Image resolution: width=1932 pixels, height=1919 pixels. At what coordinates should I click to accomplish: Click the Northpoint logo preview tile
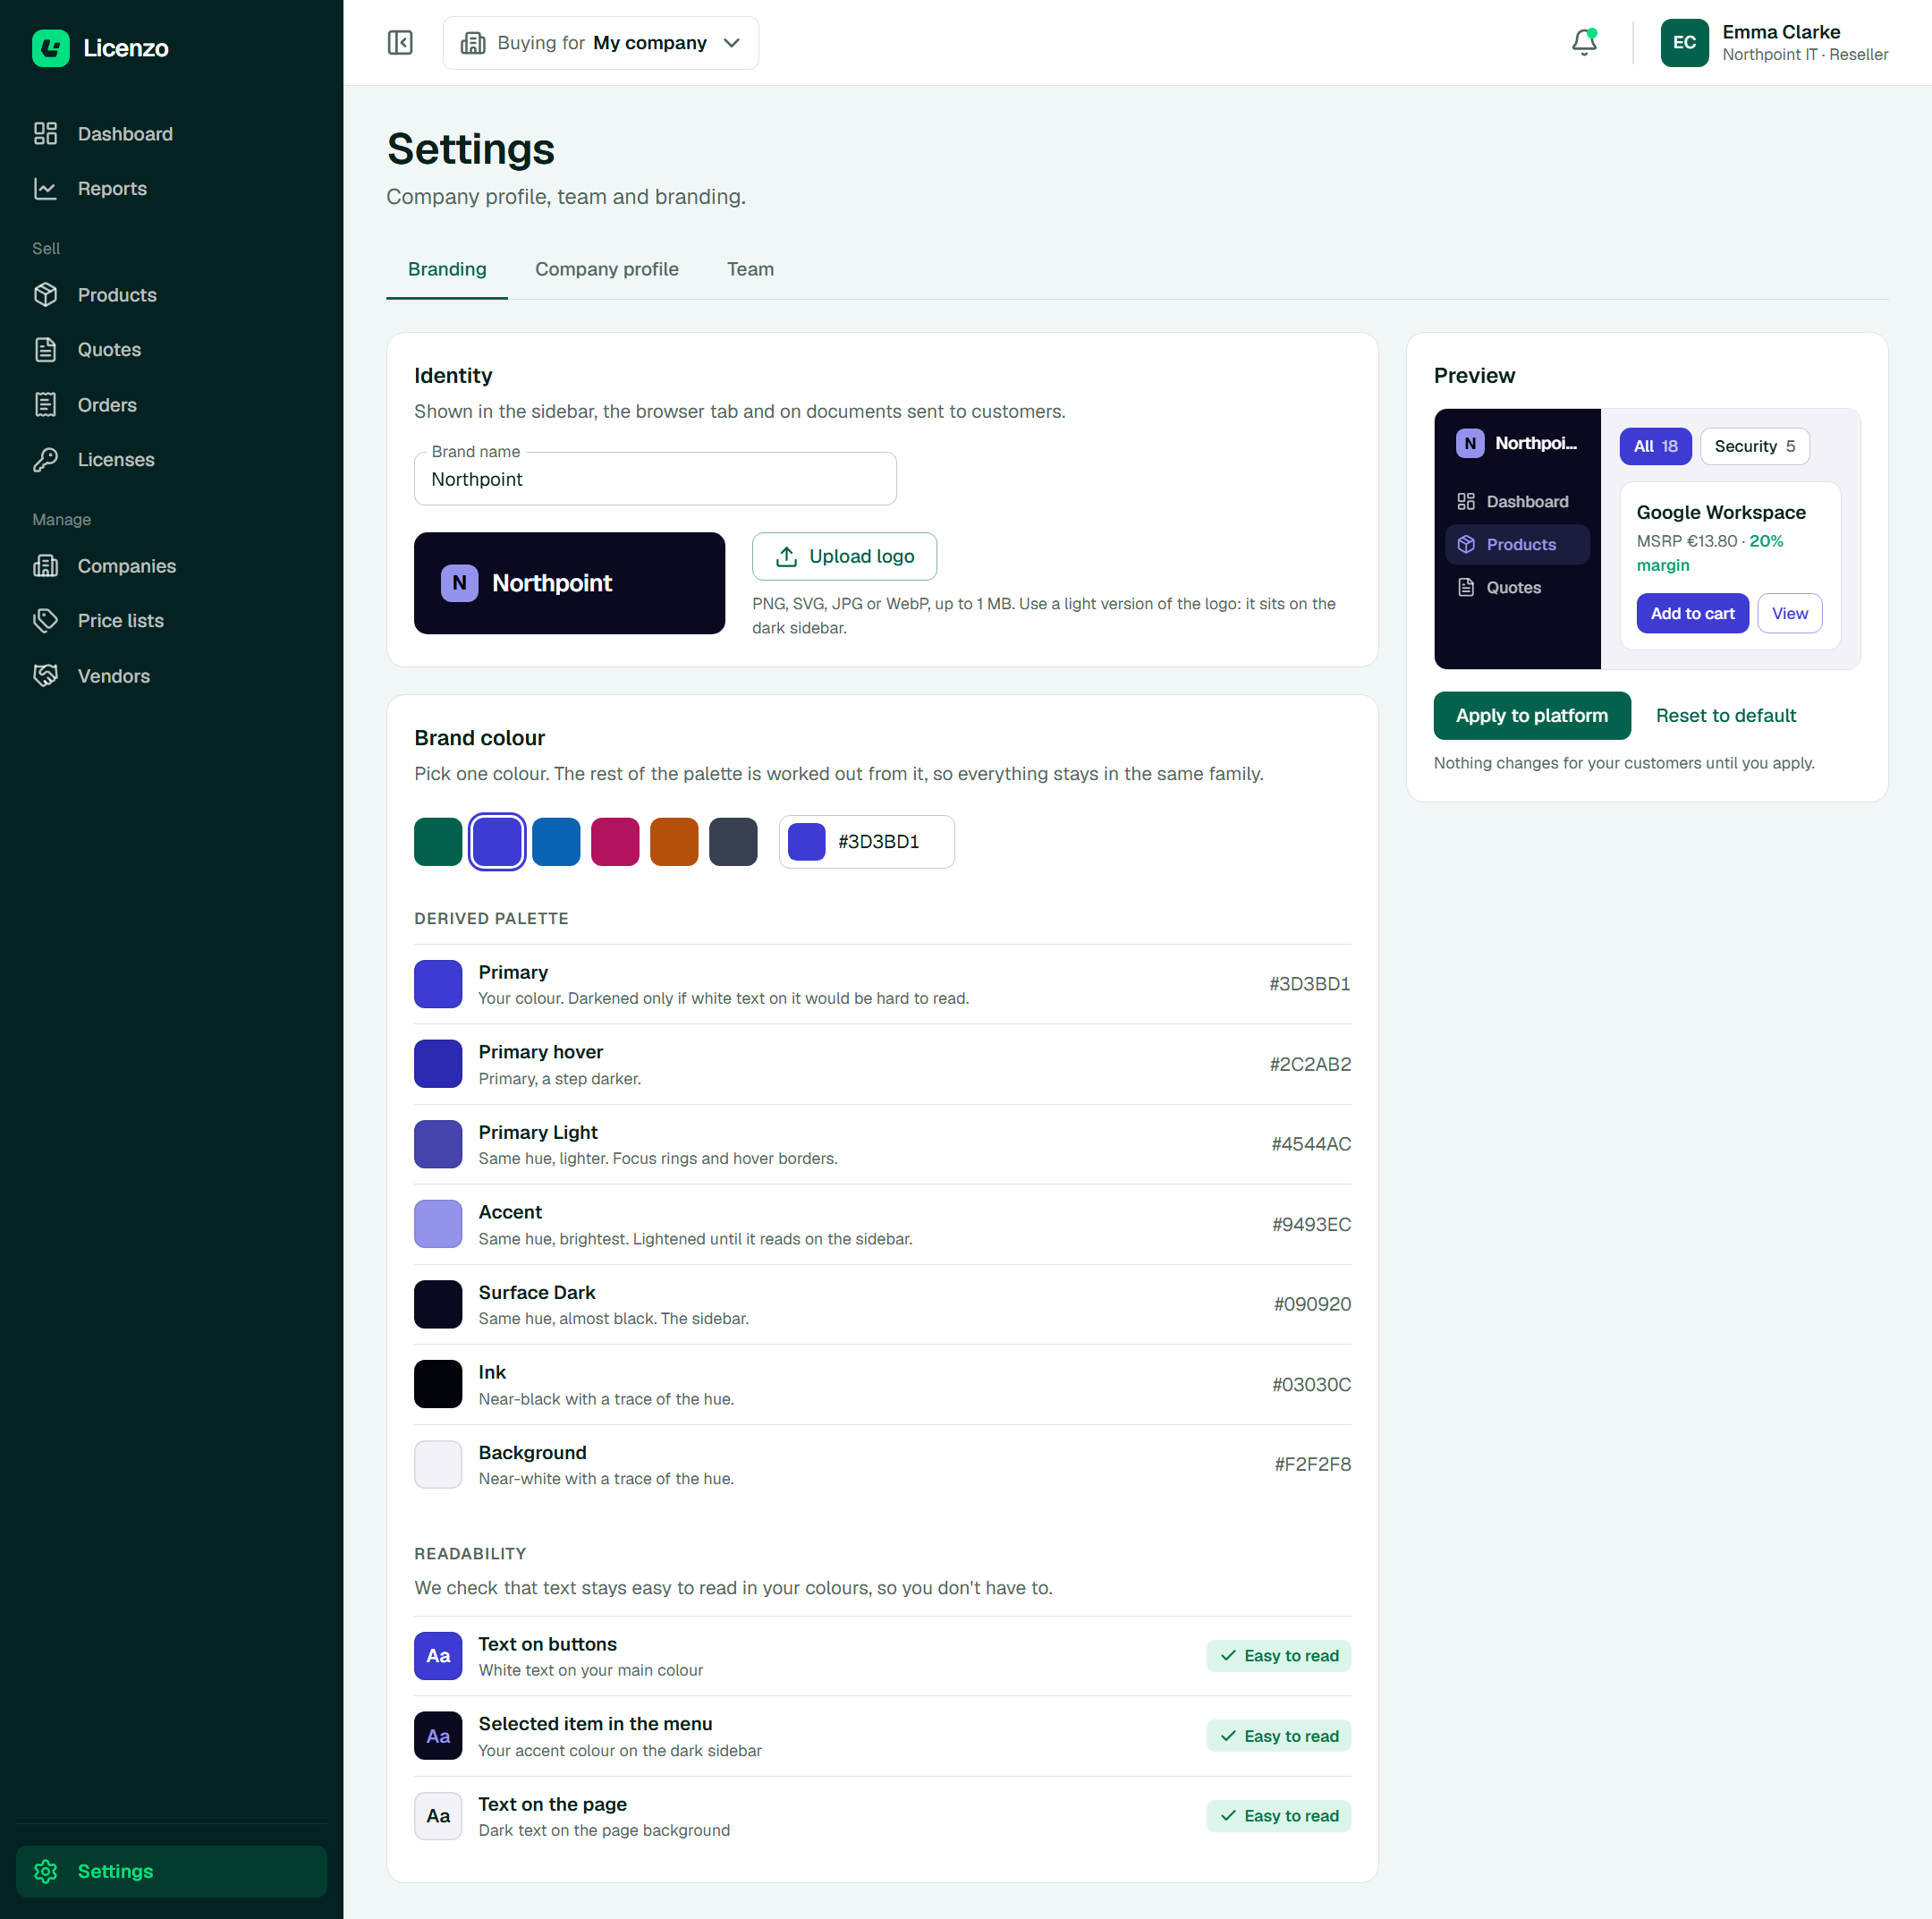(x=569, y=583)
